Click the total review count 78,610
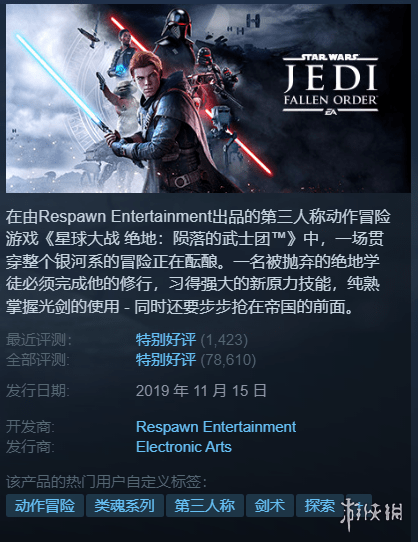The width and height of the screenshot is (418, 542). [x=229, y=360]
